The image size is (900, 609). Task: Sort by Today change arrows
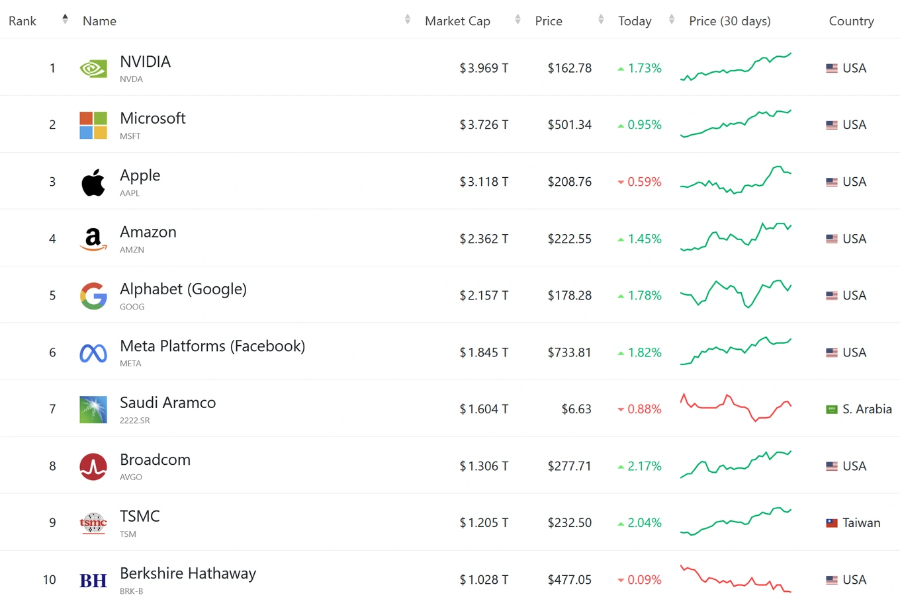pos(671,19)
